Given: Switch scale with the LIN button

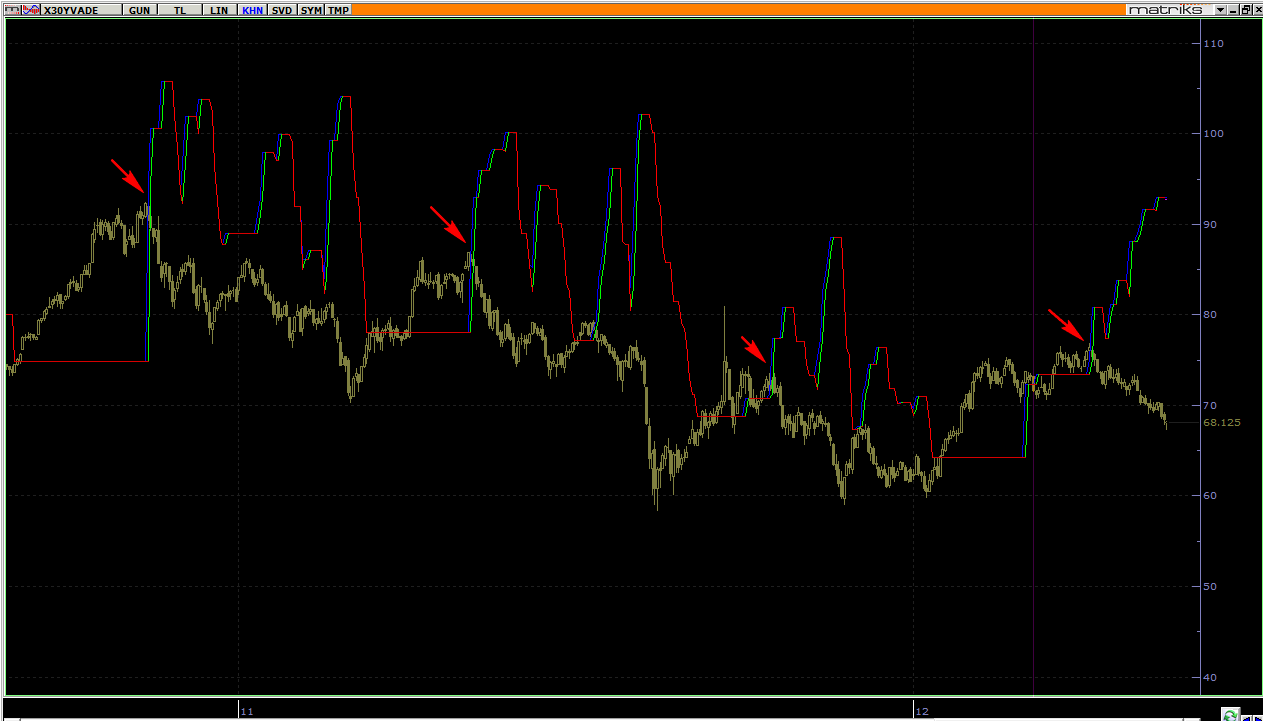Looking at the screenshot, I should click(x=219, y=10).
